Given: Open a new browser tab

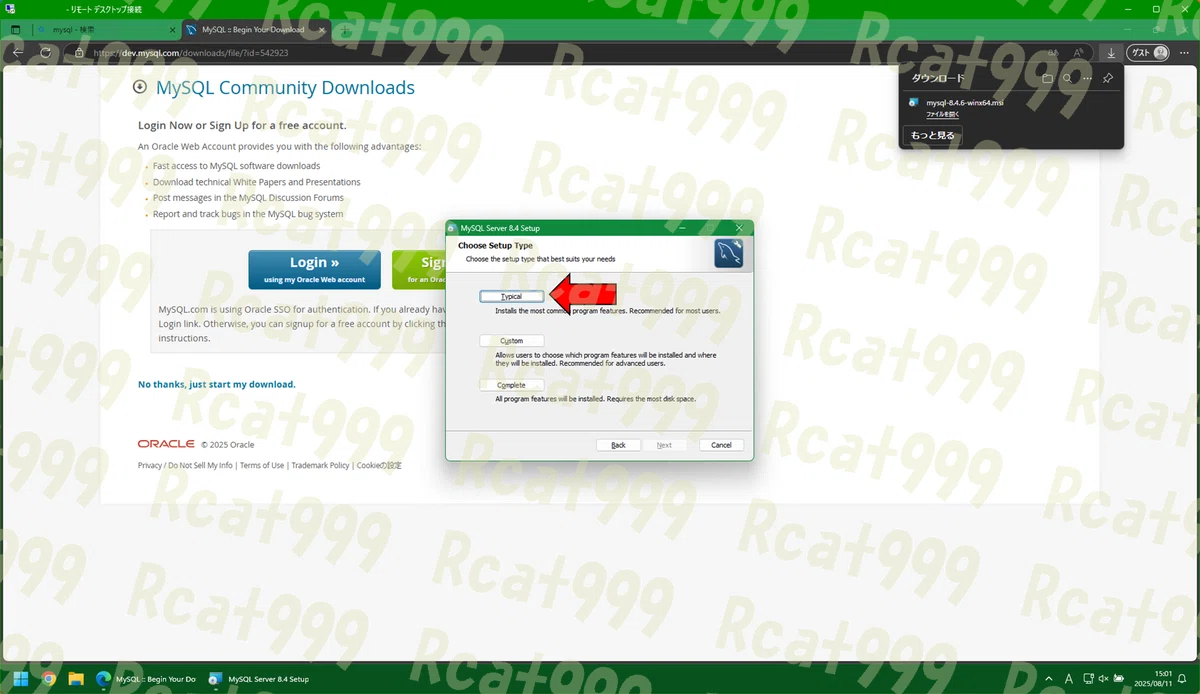Looking at the screenshot, I should [343, 30].
